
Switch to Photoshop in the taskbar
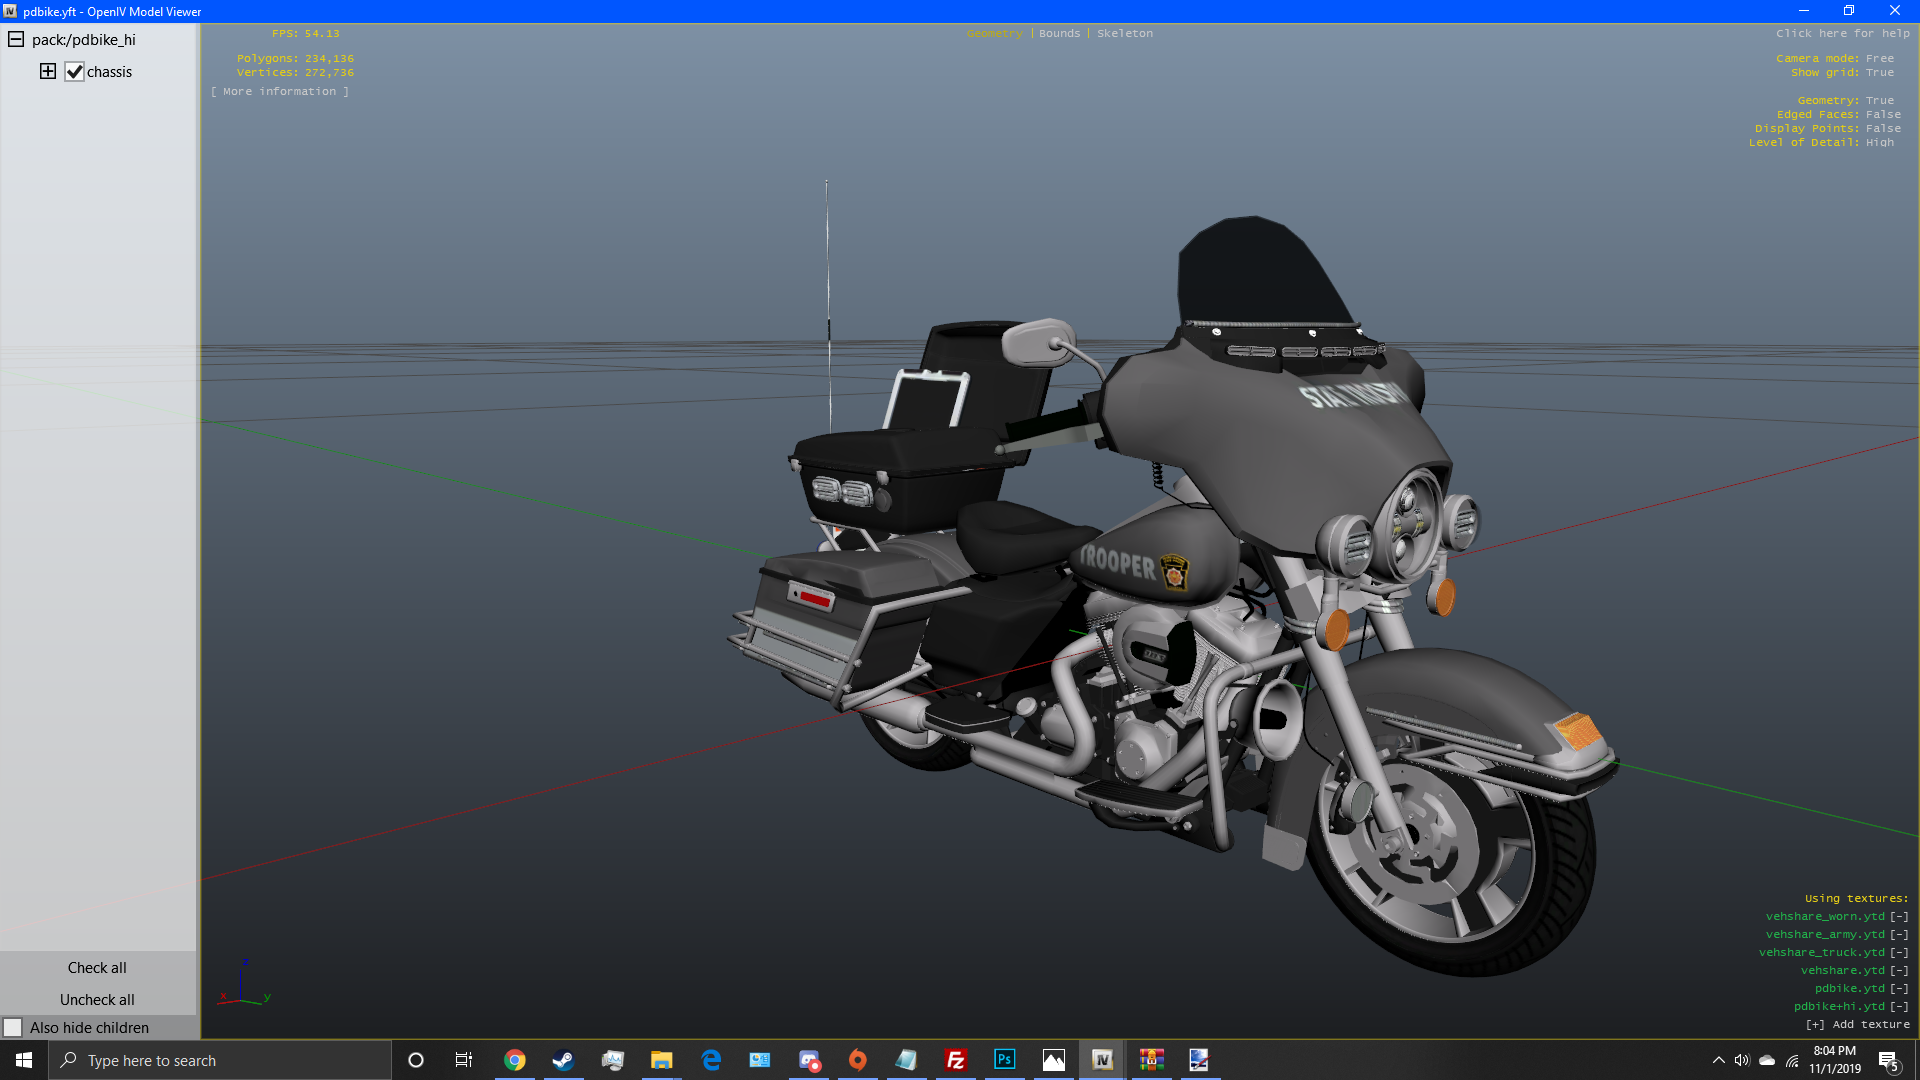(1004, 1060)
